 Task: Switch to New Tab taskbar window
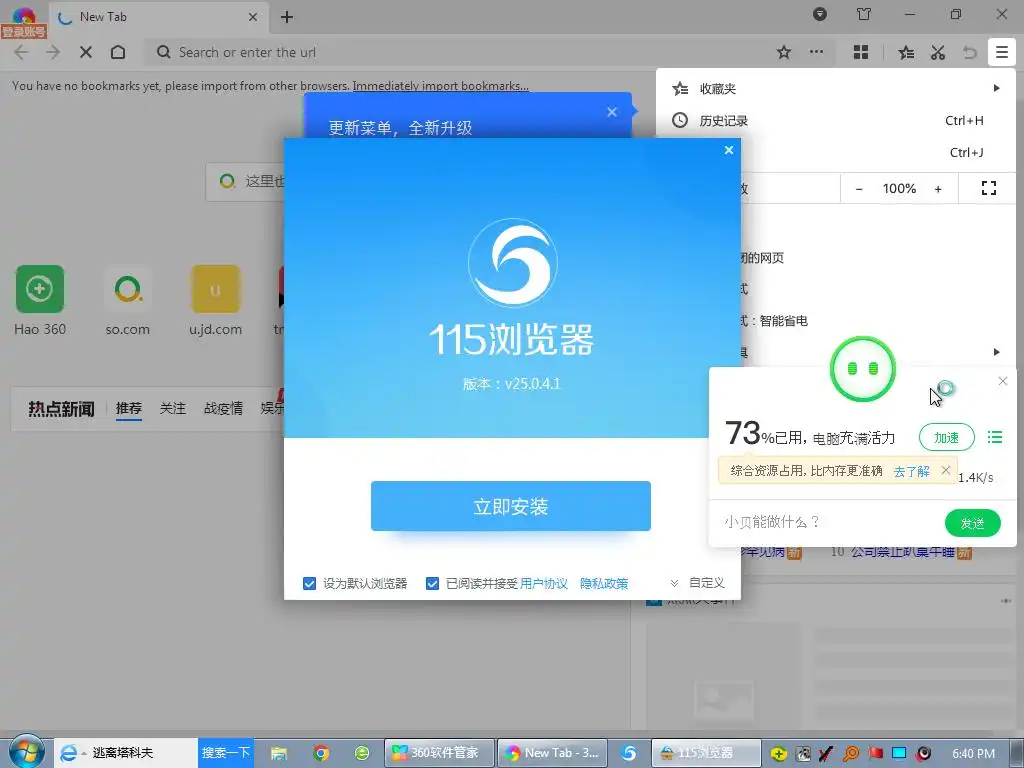tap(552, 753)
